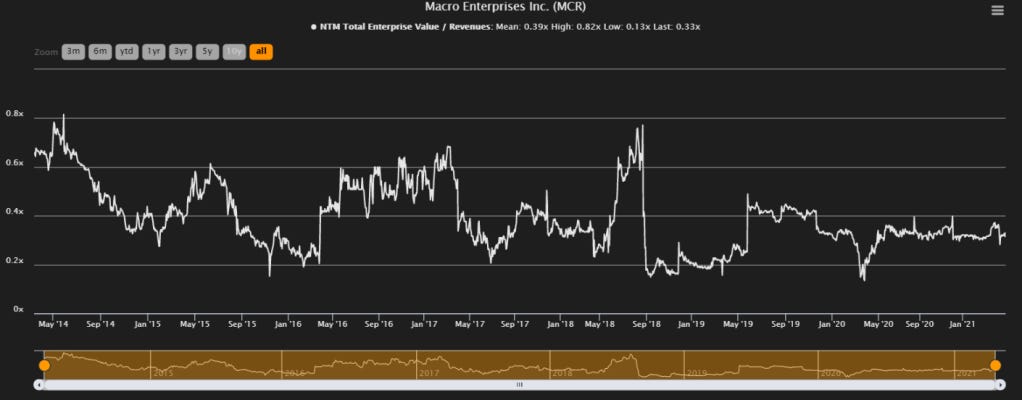Click the 'Sep '19' x-axis label
1022x400 pixels.
point(785,324)
